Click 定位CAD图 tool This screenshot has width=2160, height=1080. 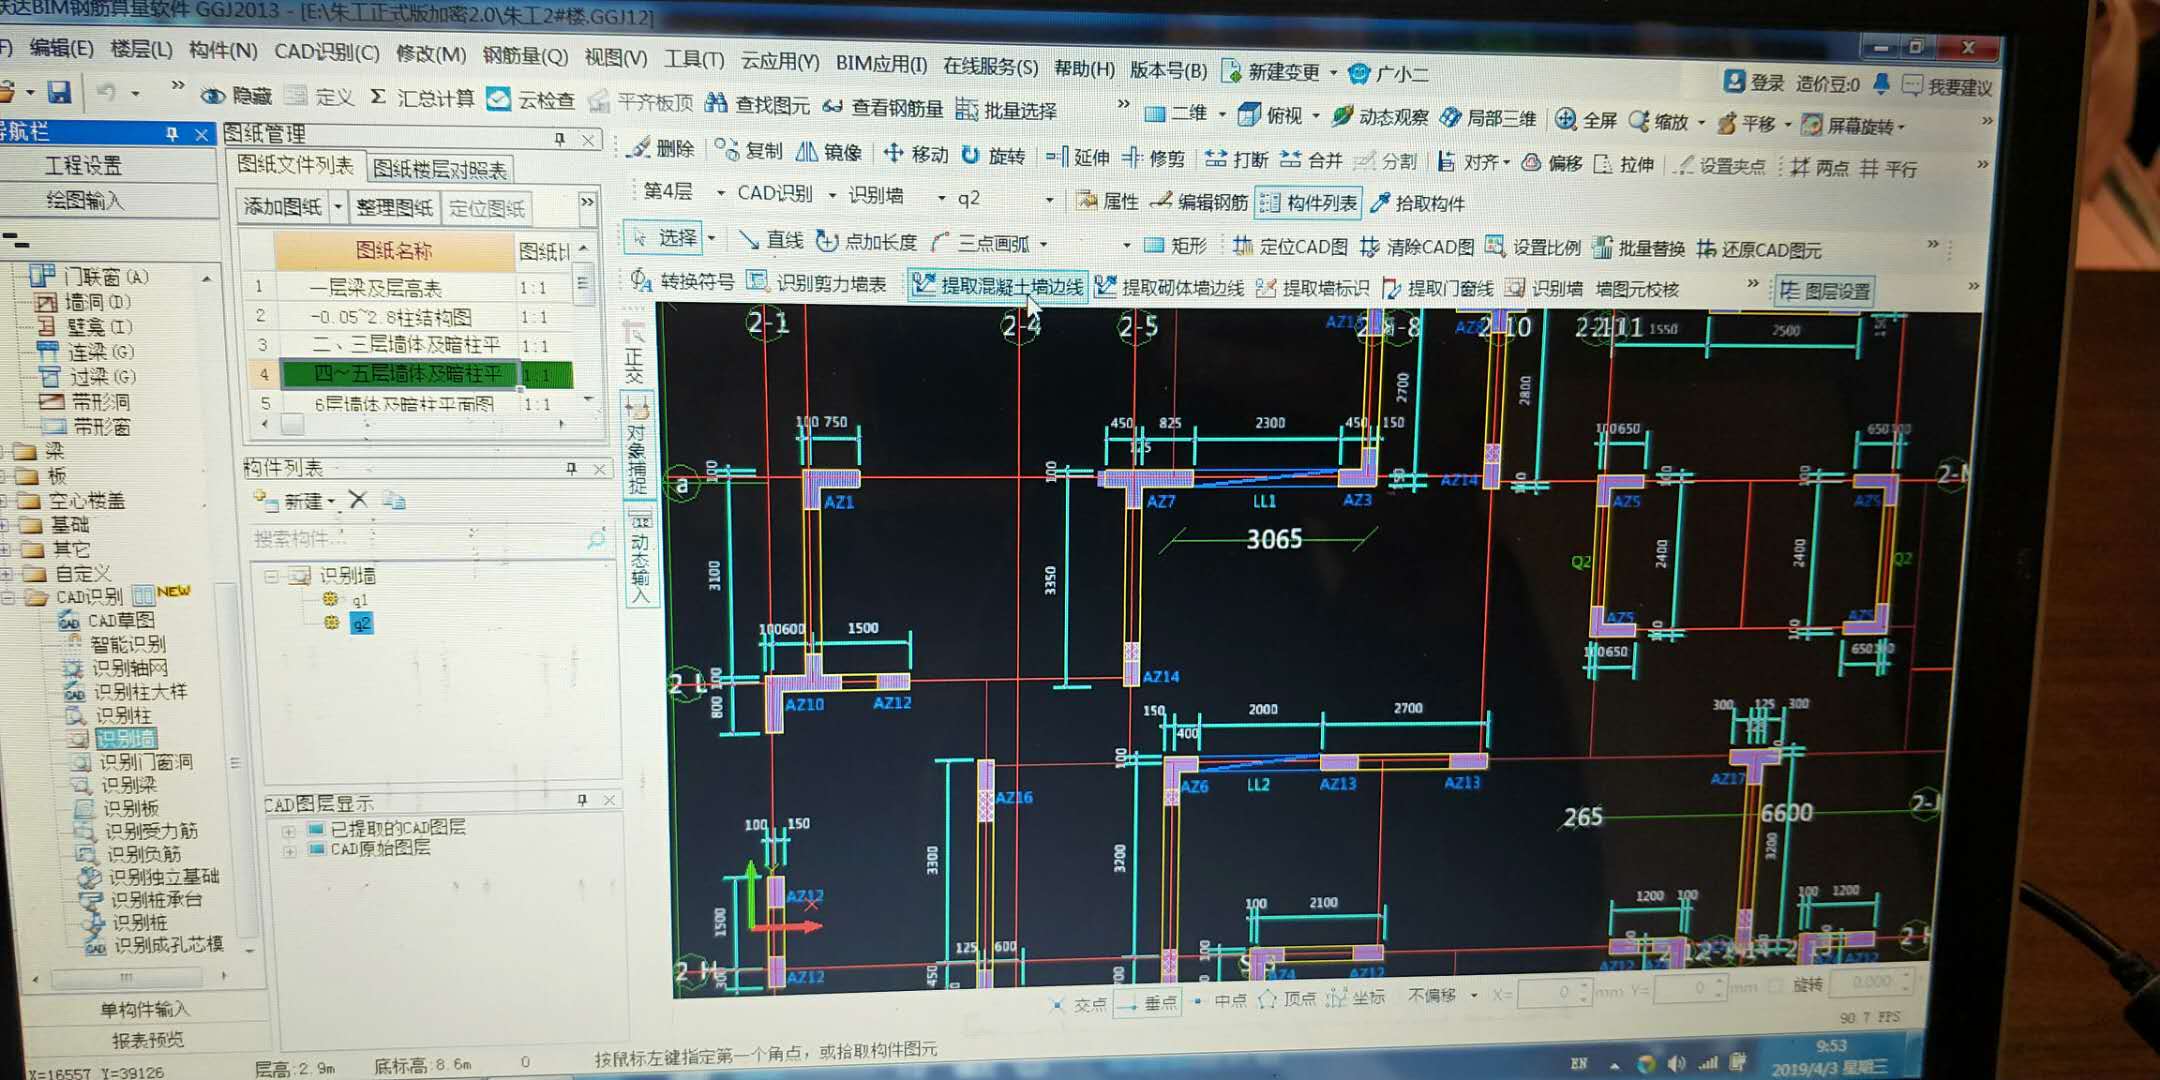point(1290,246)
